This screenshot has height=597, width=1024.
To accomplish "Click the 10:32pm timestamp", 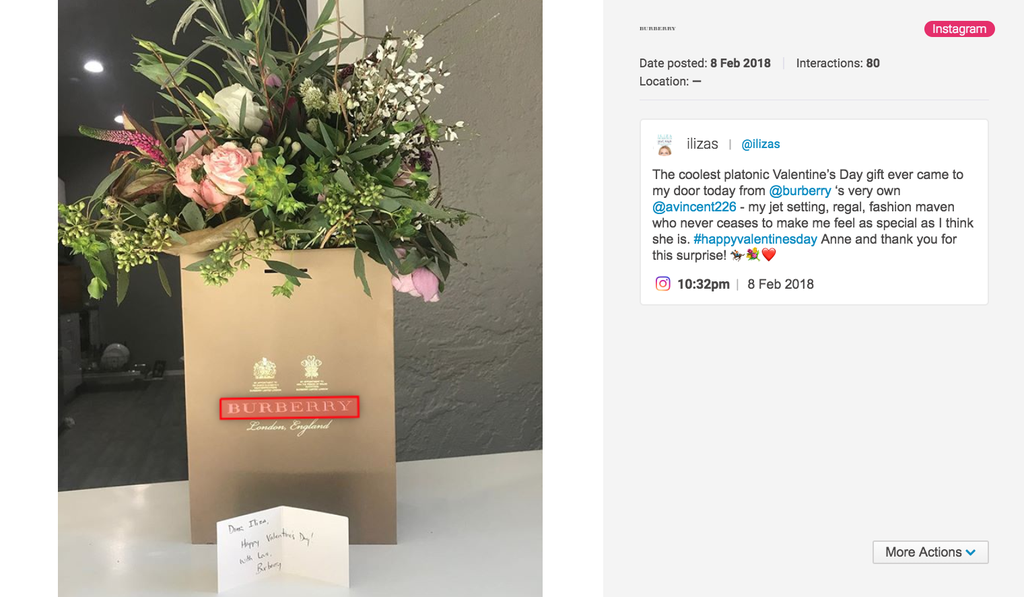I will pos(703,284).
